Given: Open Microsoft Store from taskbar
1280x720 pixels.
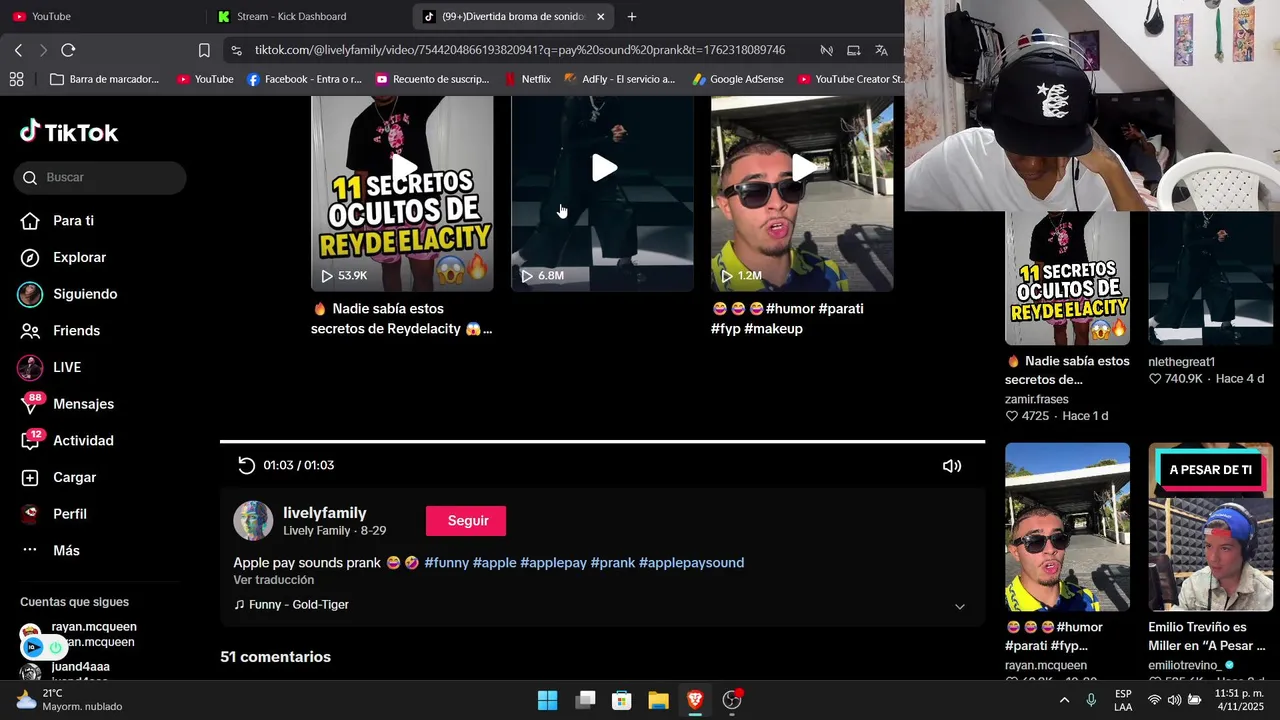Looking at the screenshot, I should tap(621, 700).
